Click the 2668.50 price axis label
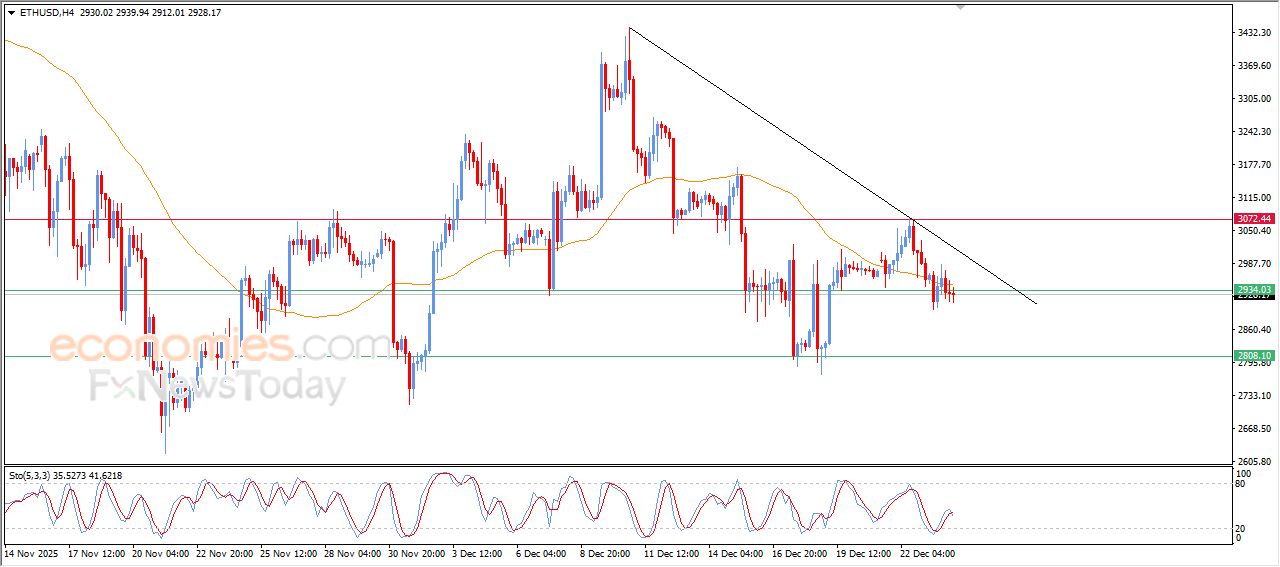 [1253, 429]
